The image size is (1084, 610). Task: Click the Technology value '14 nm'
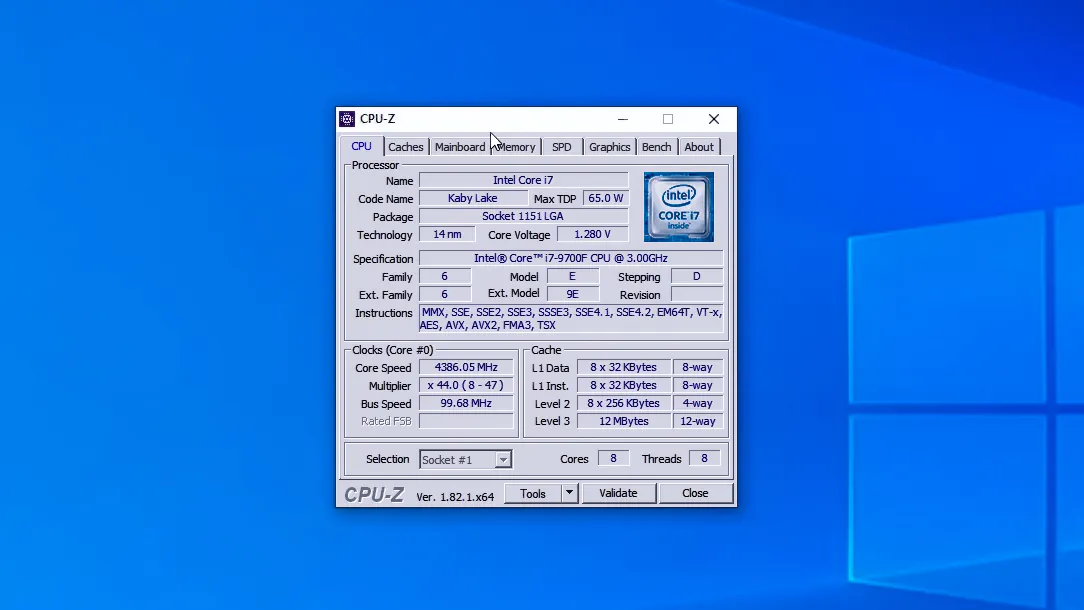[447, 234]
